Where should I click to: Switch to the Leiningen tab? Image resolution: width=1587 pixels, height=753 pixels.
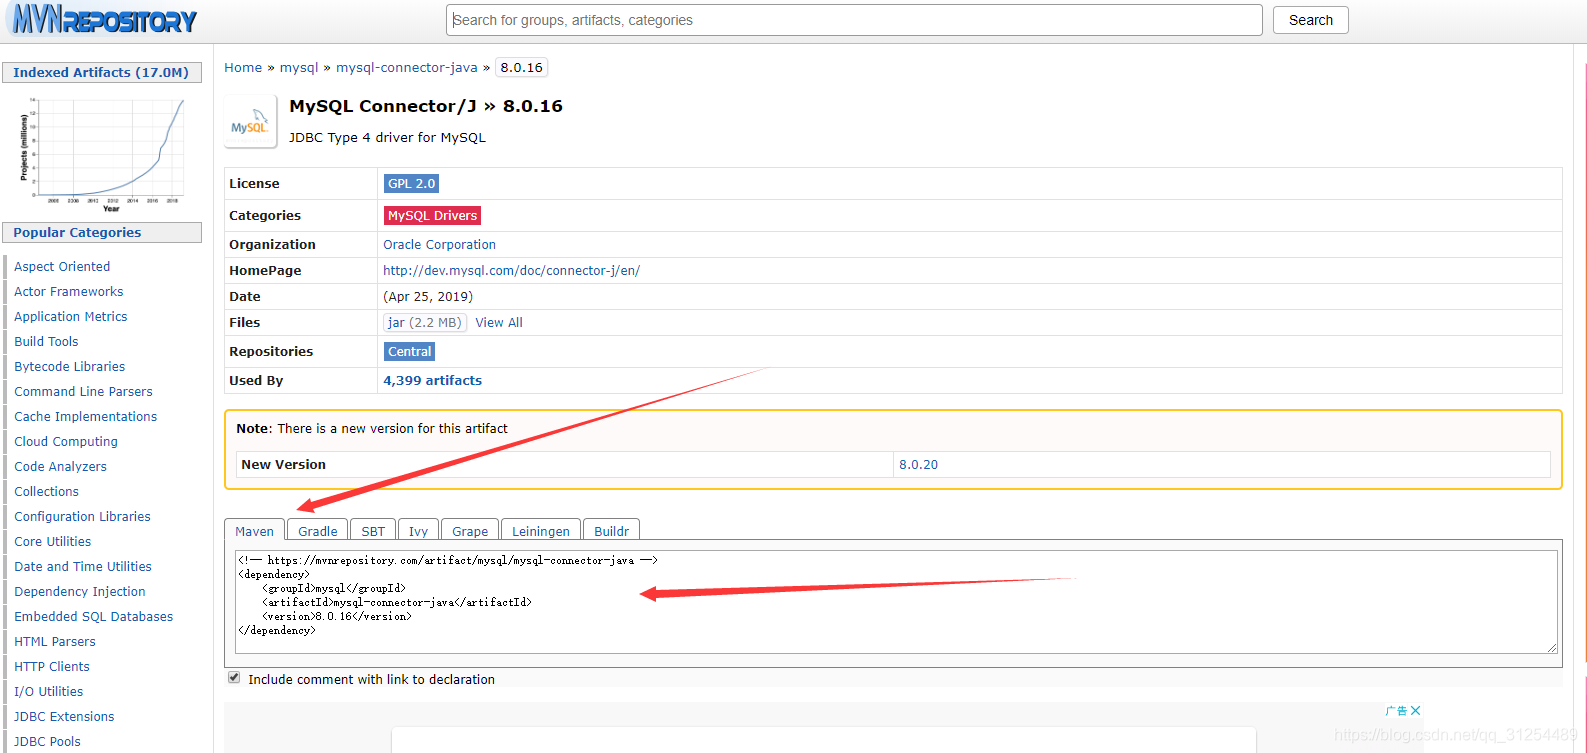coord(541,531)
